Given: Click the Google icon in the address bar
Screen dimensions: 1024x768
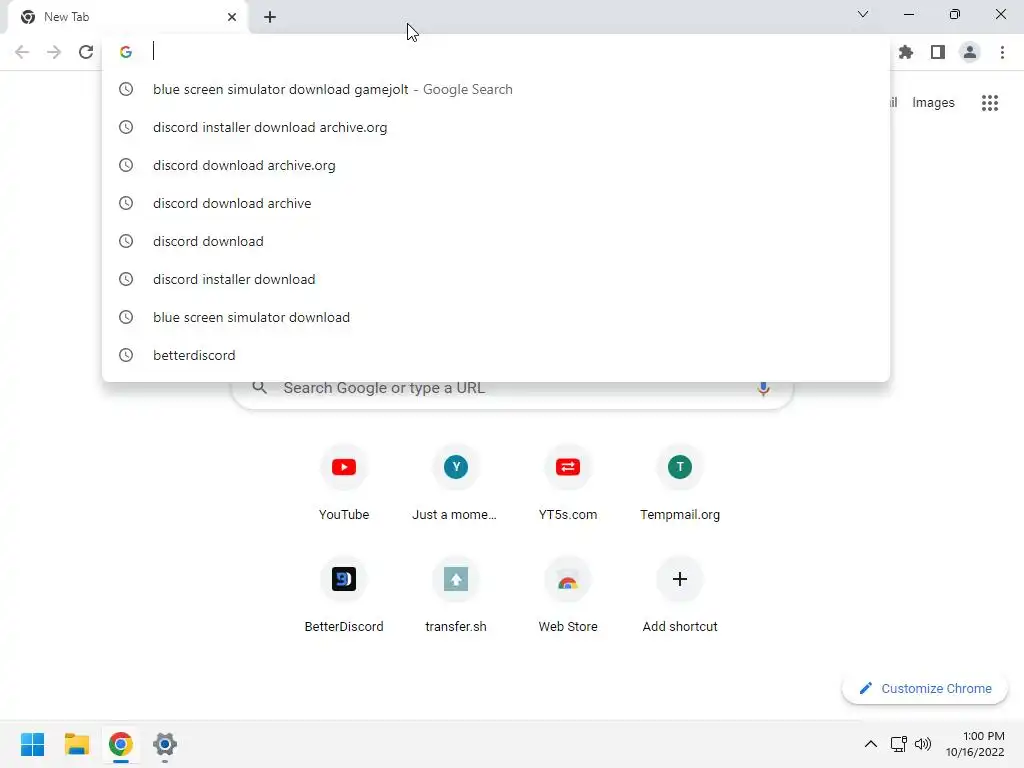Looking at the screenshot, I should [126, 52].
